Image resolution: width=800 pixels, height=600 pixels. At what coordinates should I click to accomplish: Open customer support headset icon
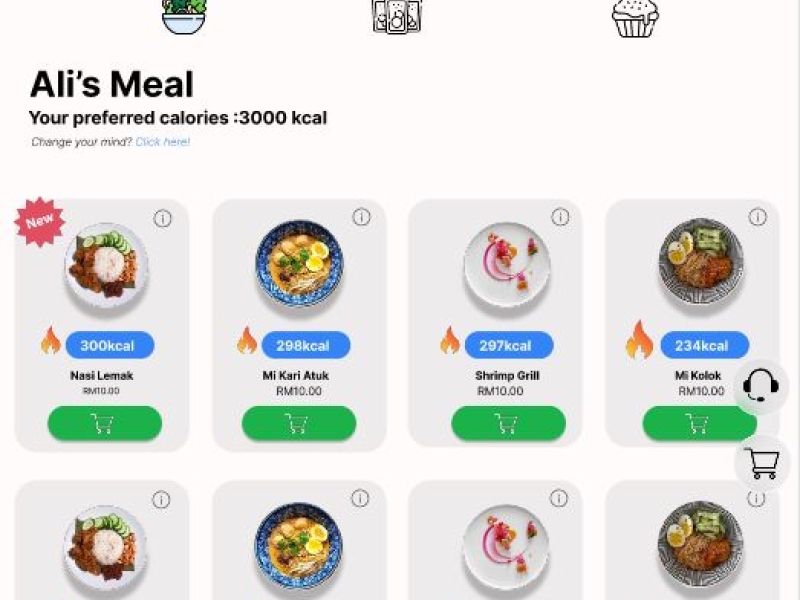coord(761,386)
